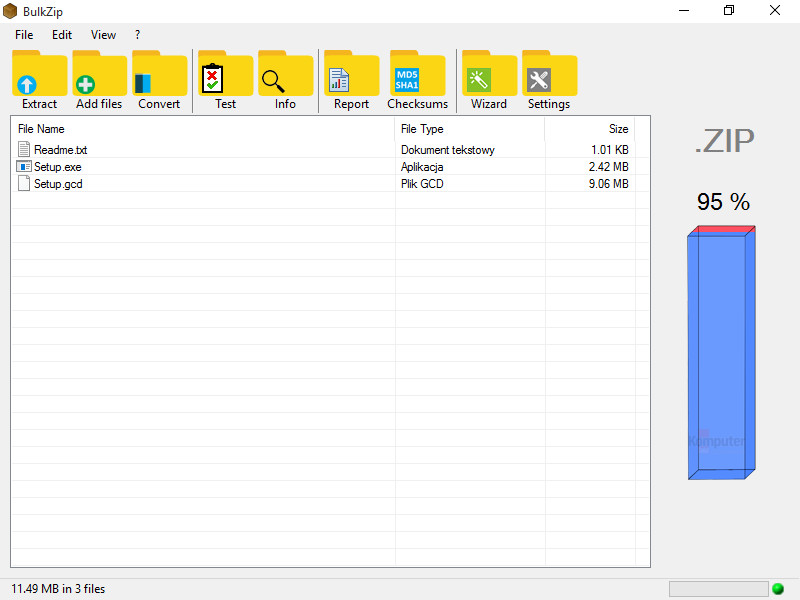Select the Setup.exe file row
The image size is (800, 600).
(x=58, y=167)
